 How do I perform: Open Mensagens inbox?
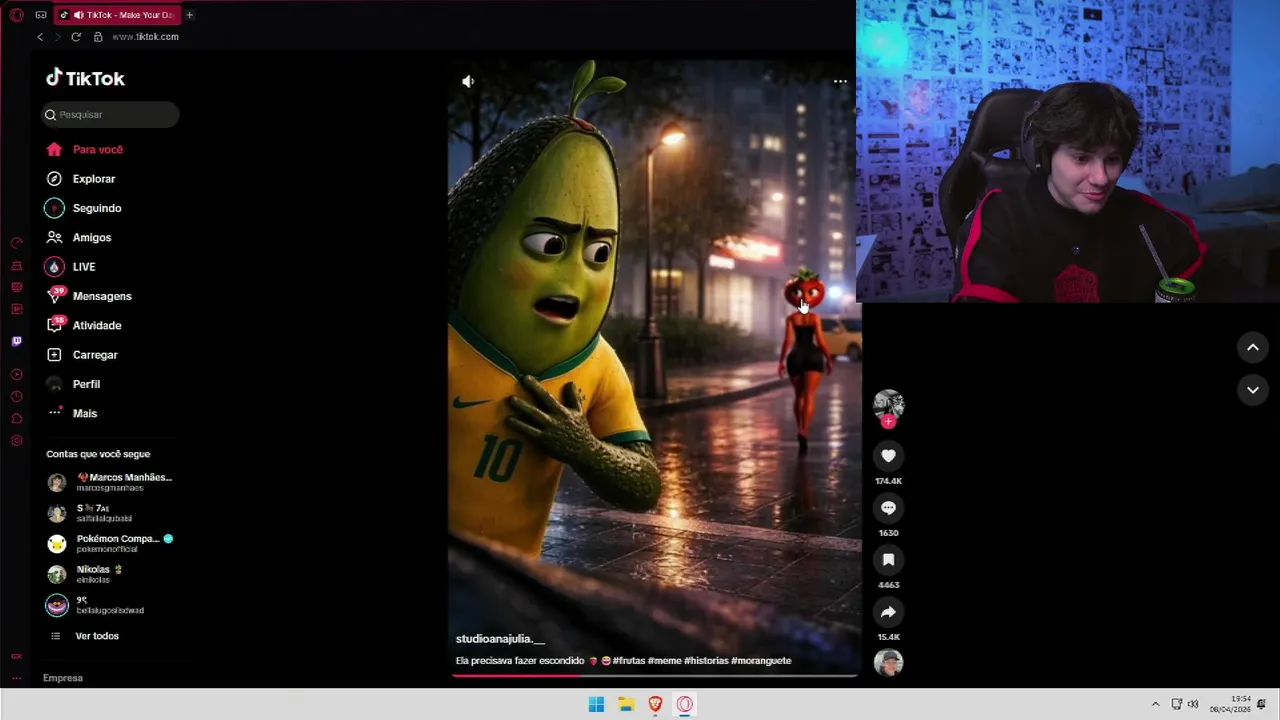pos(89,296)
